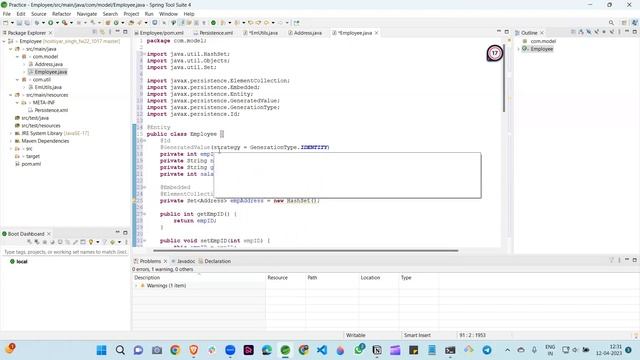Open the New file dropdown arrow
Image resolution: width=640 pixels, height=360 pixels.
coord(12,23)
